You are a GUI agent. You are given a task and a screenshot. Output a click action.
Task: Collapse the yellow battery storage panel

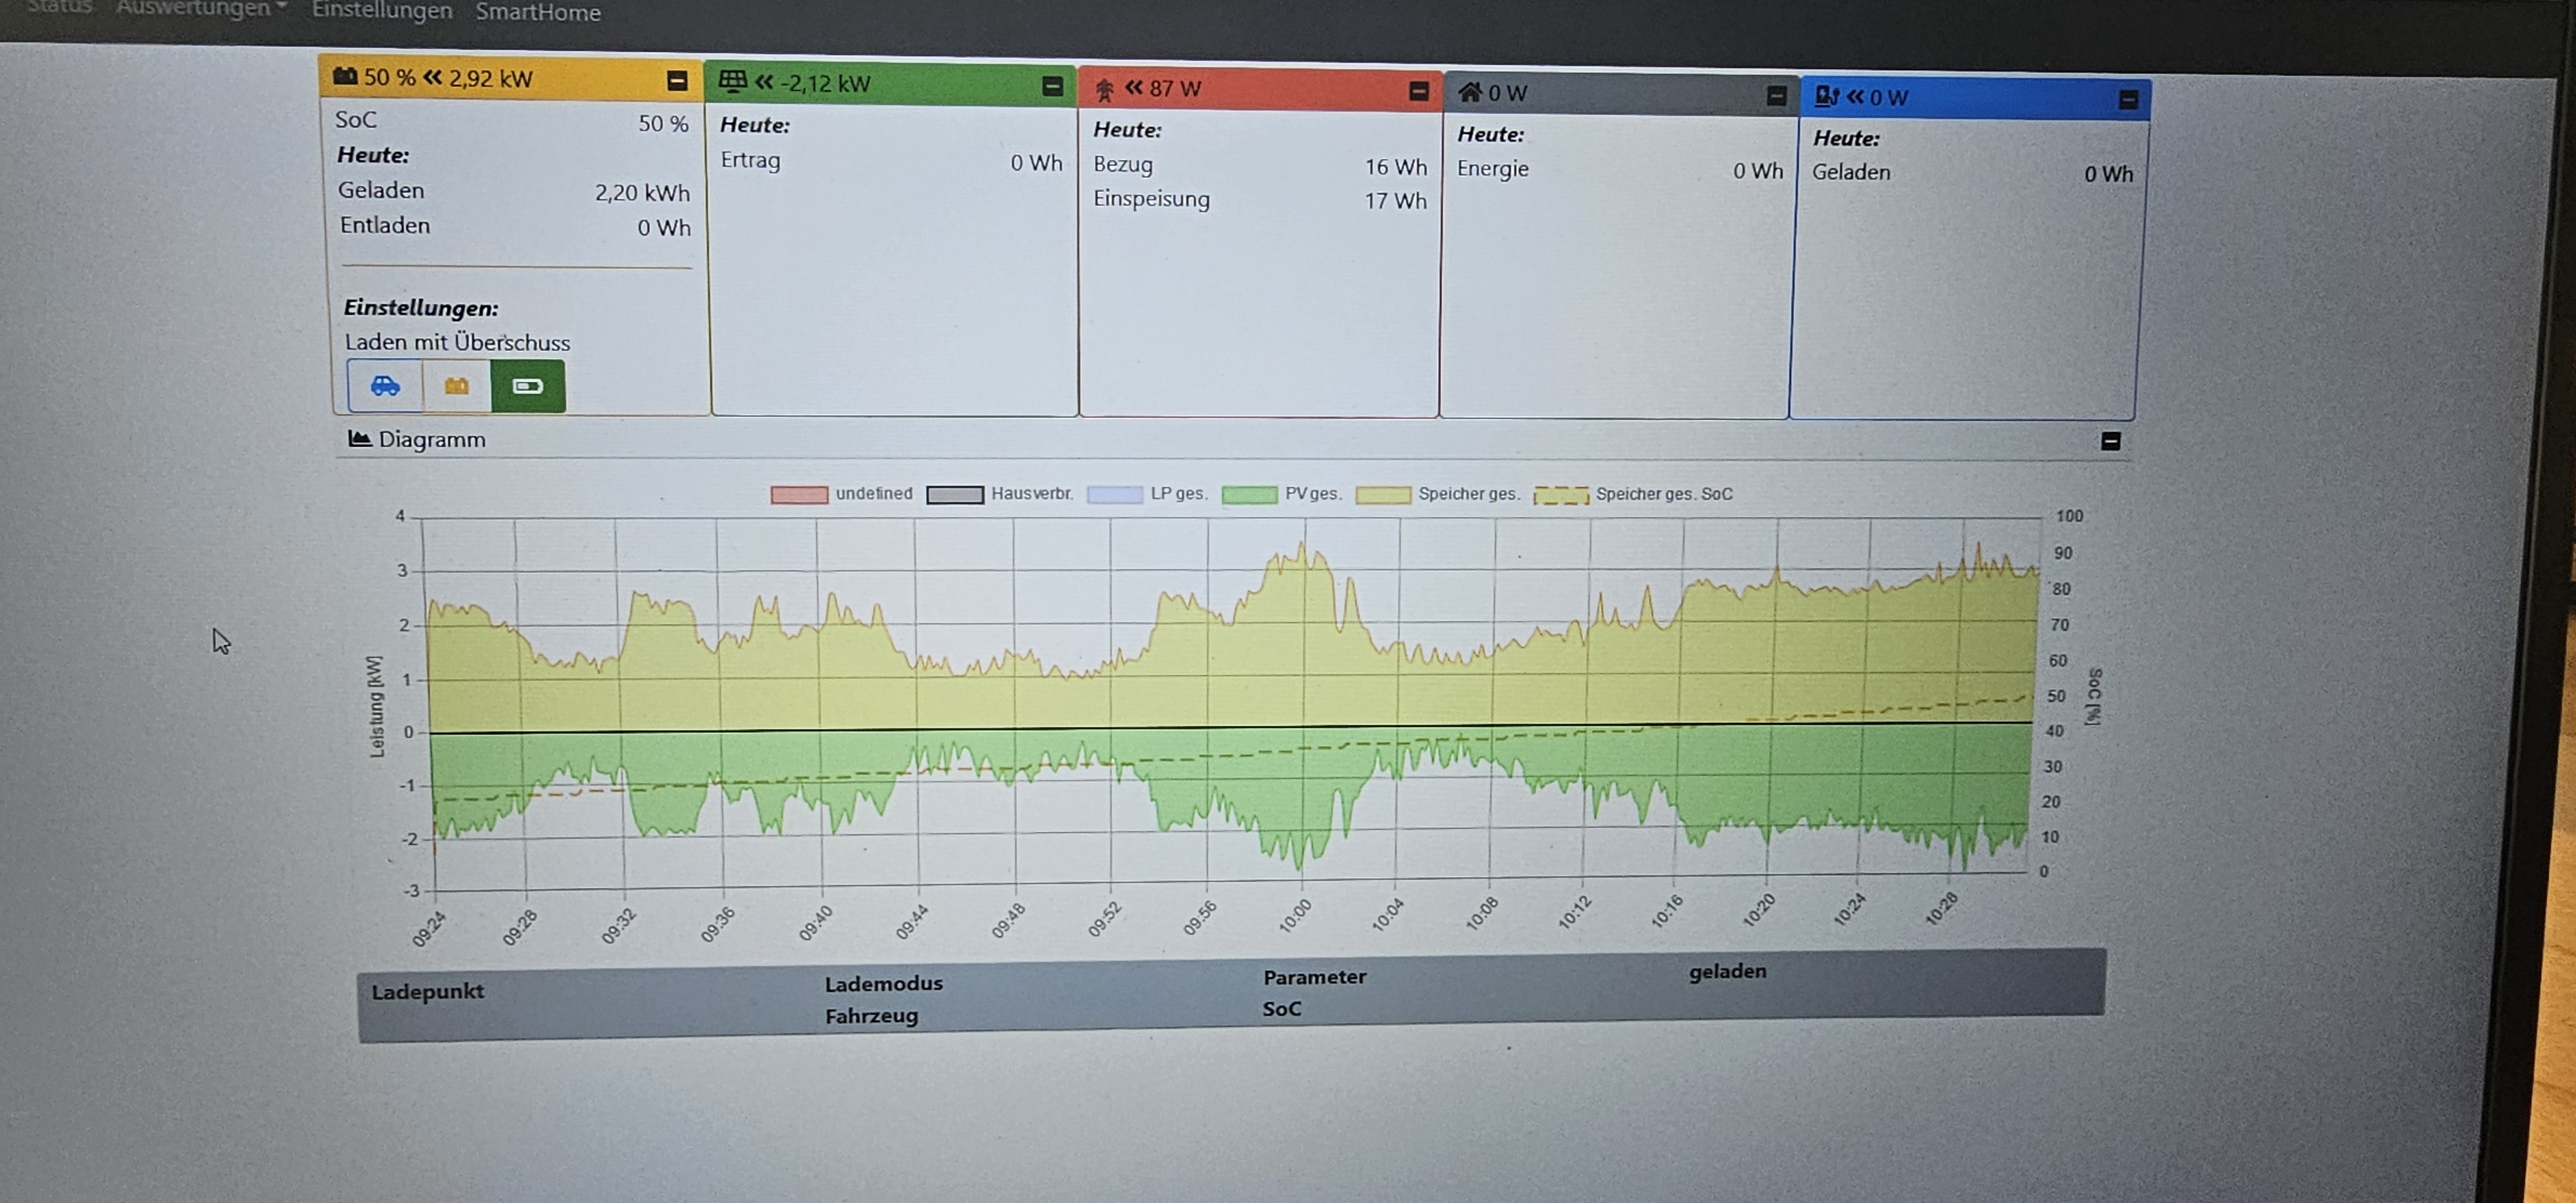click(677, 81)
